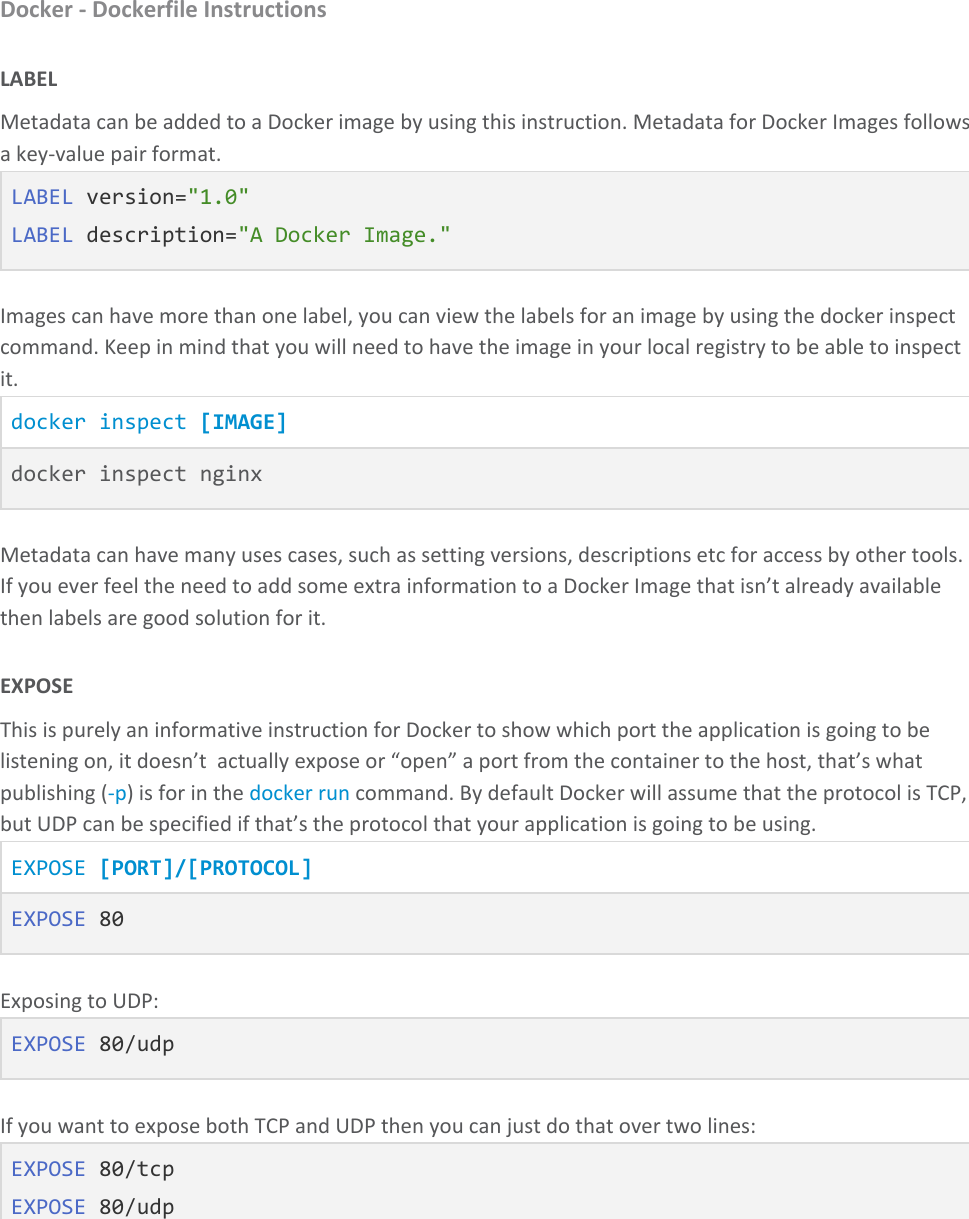Click the 'EXPOSE 80/tcp' code line
This screenshot has width=969, height=1219.
[x=93, y=1169]
